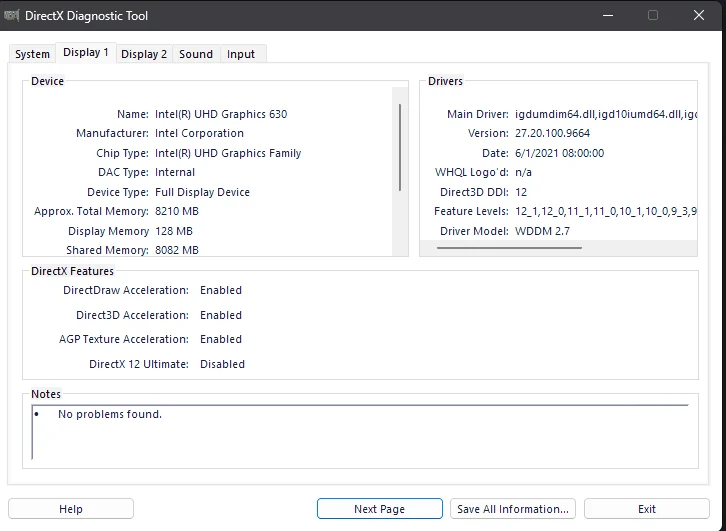Click the 128 MB display memory value
726x531 pixels.
(x=174, y=231)
